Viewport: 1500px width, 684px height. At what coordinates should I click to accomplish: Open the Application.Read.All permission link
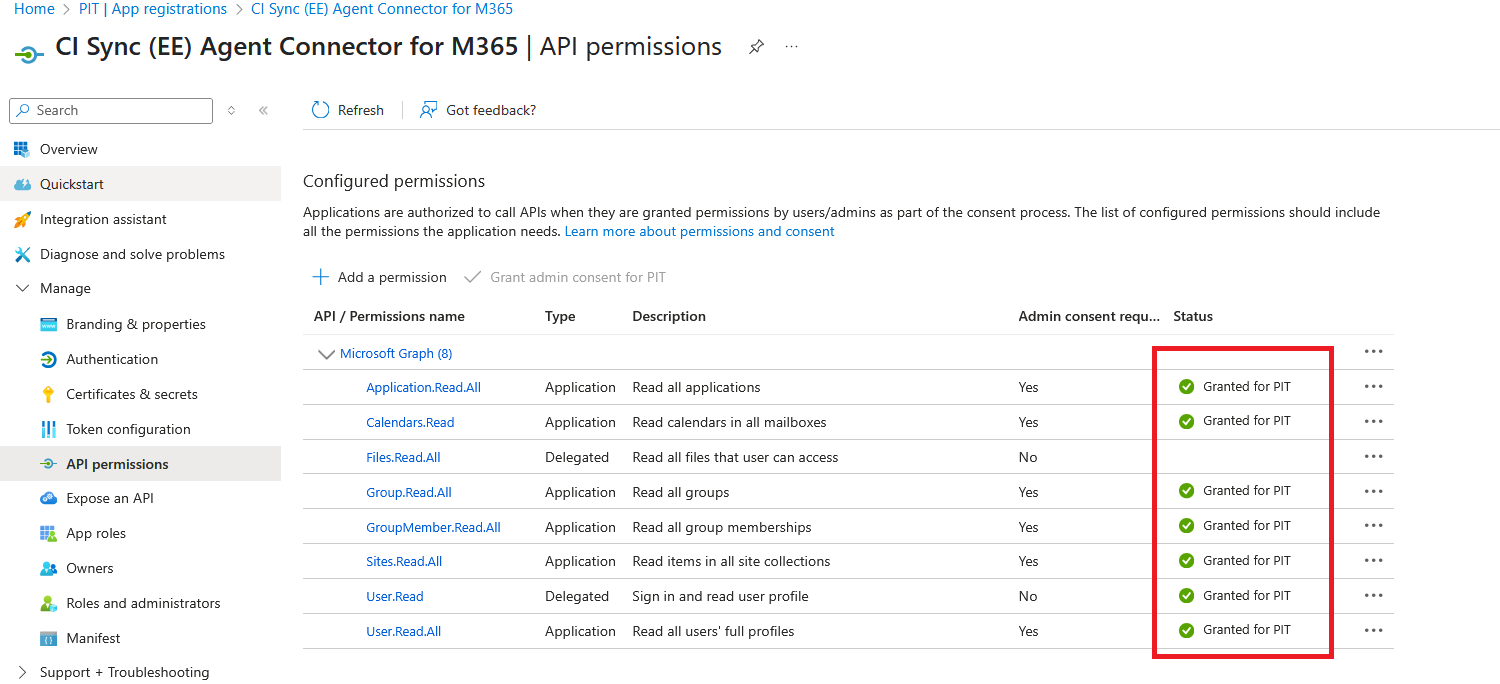point(423,387)
